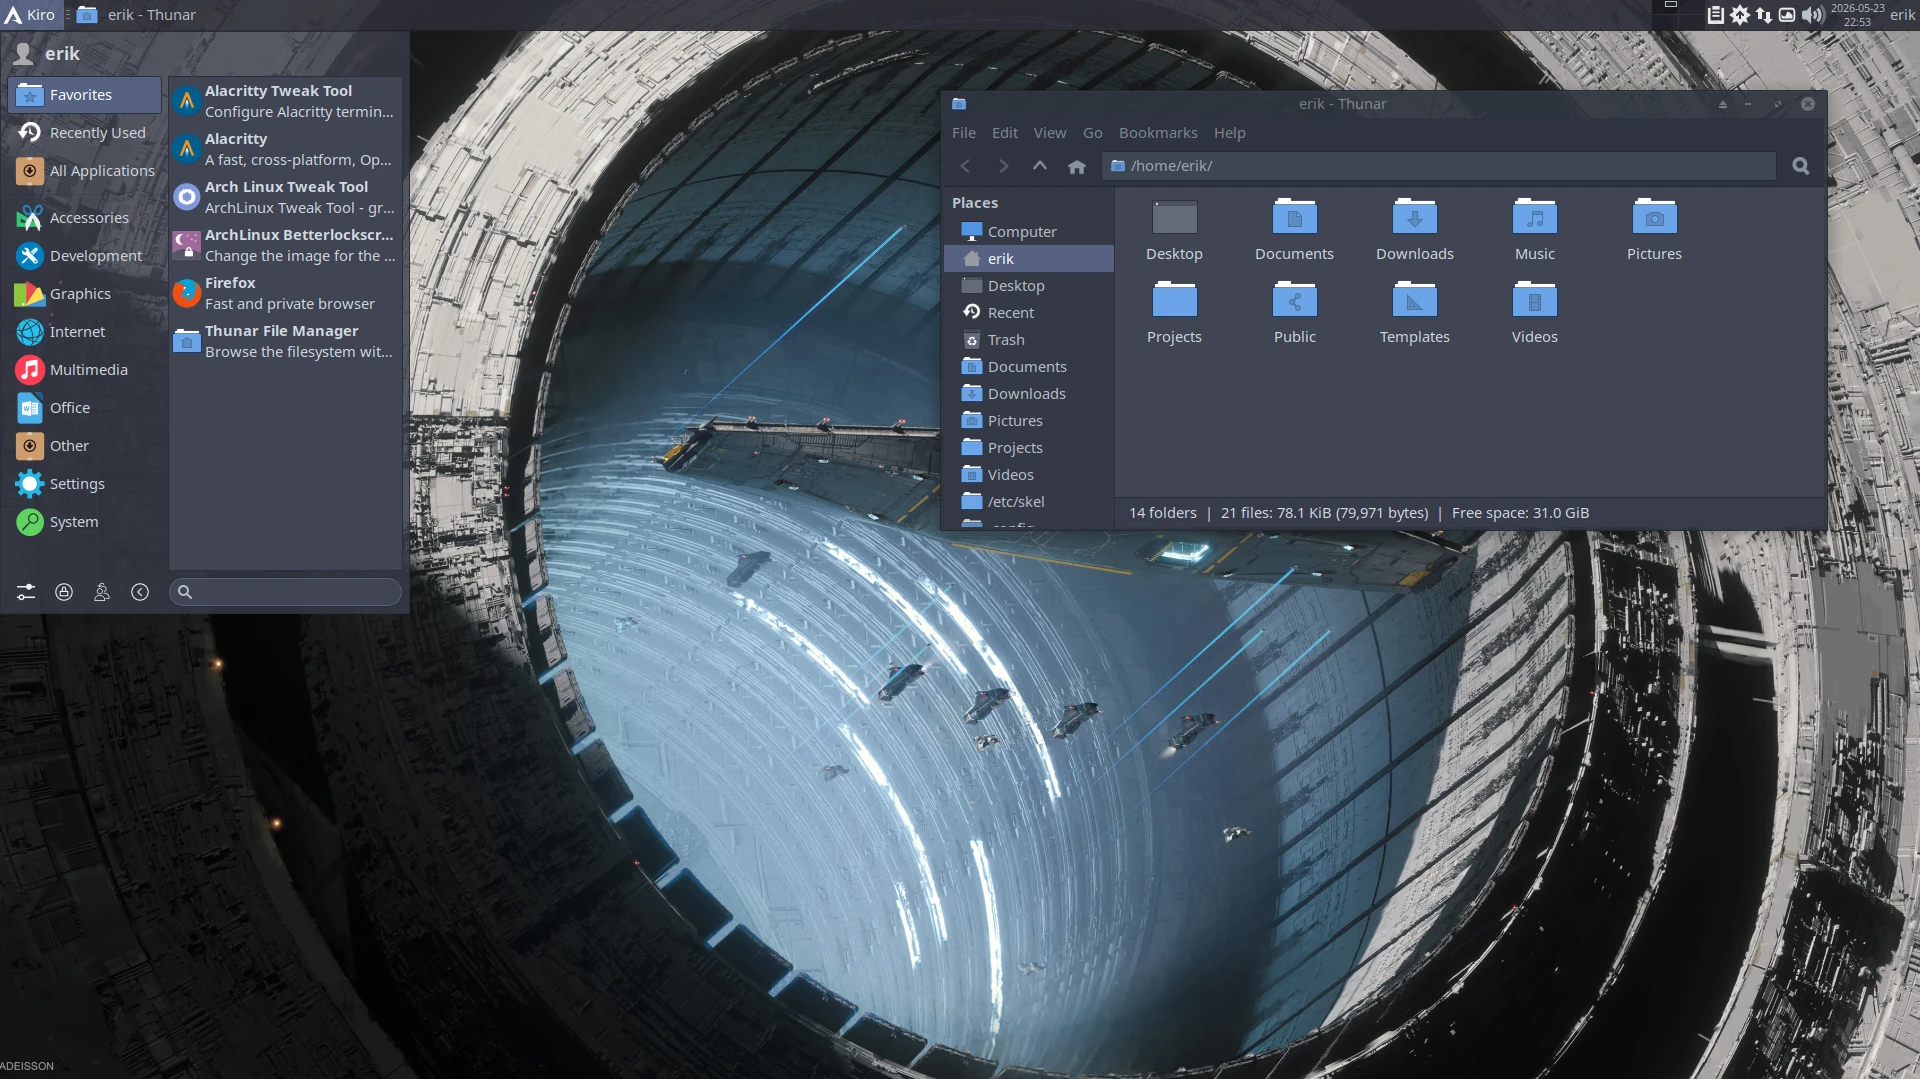Screen dimensions: 1920x1079
Task: Select the Multimedia category
Action: point(85,370)
